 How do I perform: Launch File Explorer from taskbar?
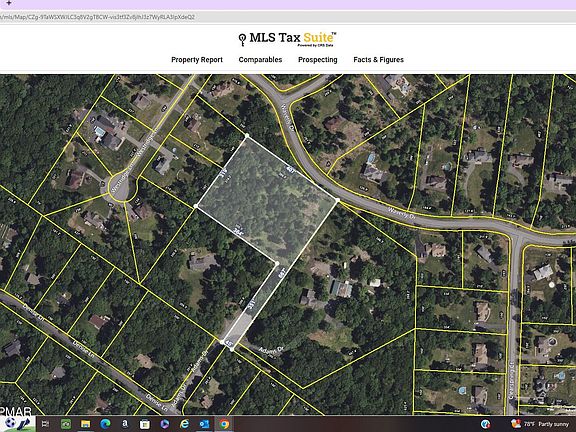coord(85,424)
